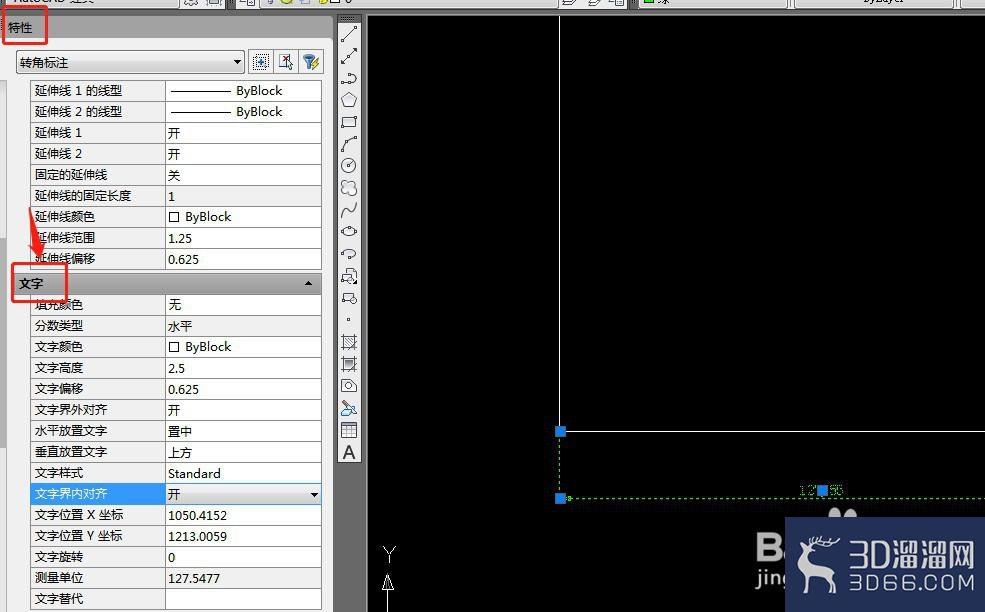Viewport: 985px width, 612px height.
Task: Click the 文字界外对齐 开 value
Action: click(243, 410)
